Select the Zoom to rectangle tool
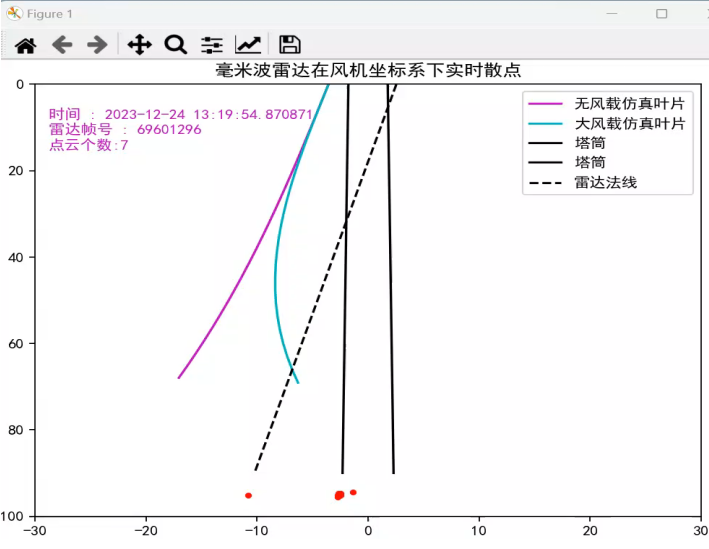This screenshot has height=549, width=709. click(175, 45)
